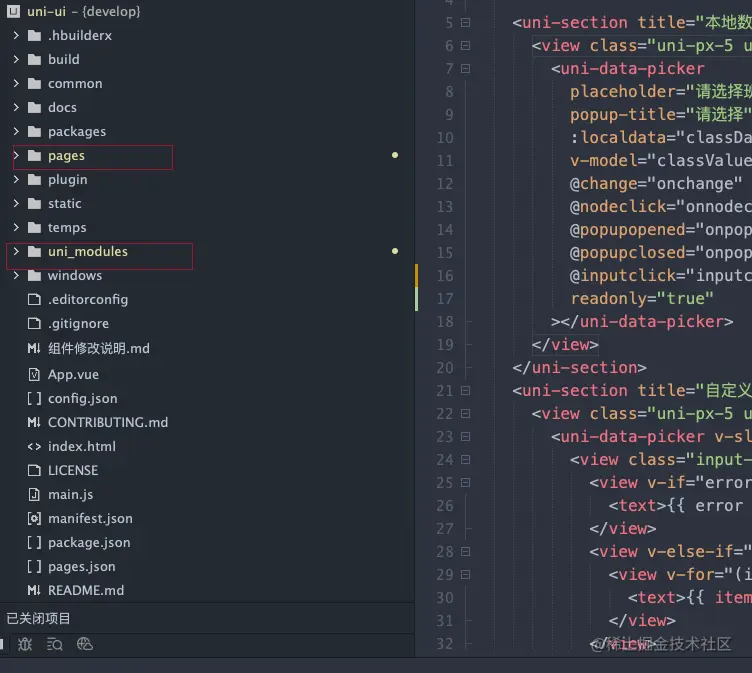Image resolution: width=752 pixels, height=673 pixels.
Task: Click the Vue file icon of App.vue
Action: 34,374
